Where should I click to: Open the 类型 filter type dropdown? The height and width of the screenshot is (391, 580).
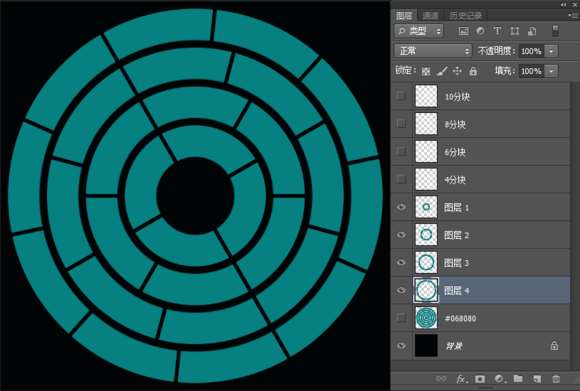pyautogui.click(x=419, y=31)
